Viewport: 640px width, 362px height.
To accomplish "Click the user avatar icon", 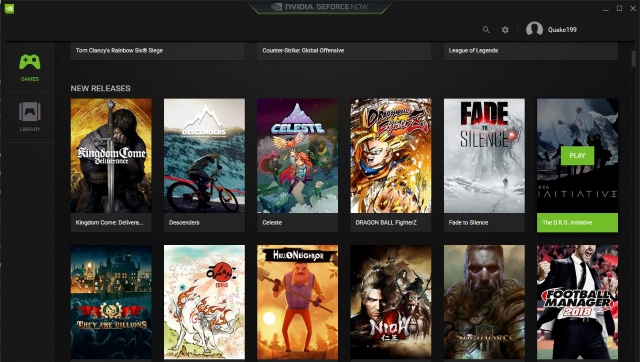I will coord(534,29).
